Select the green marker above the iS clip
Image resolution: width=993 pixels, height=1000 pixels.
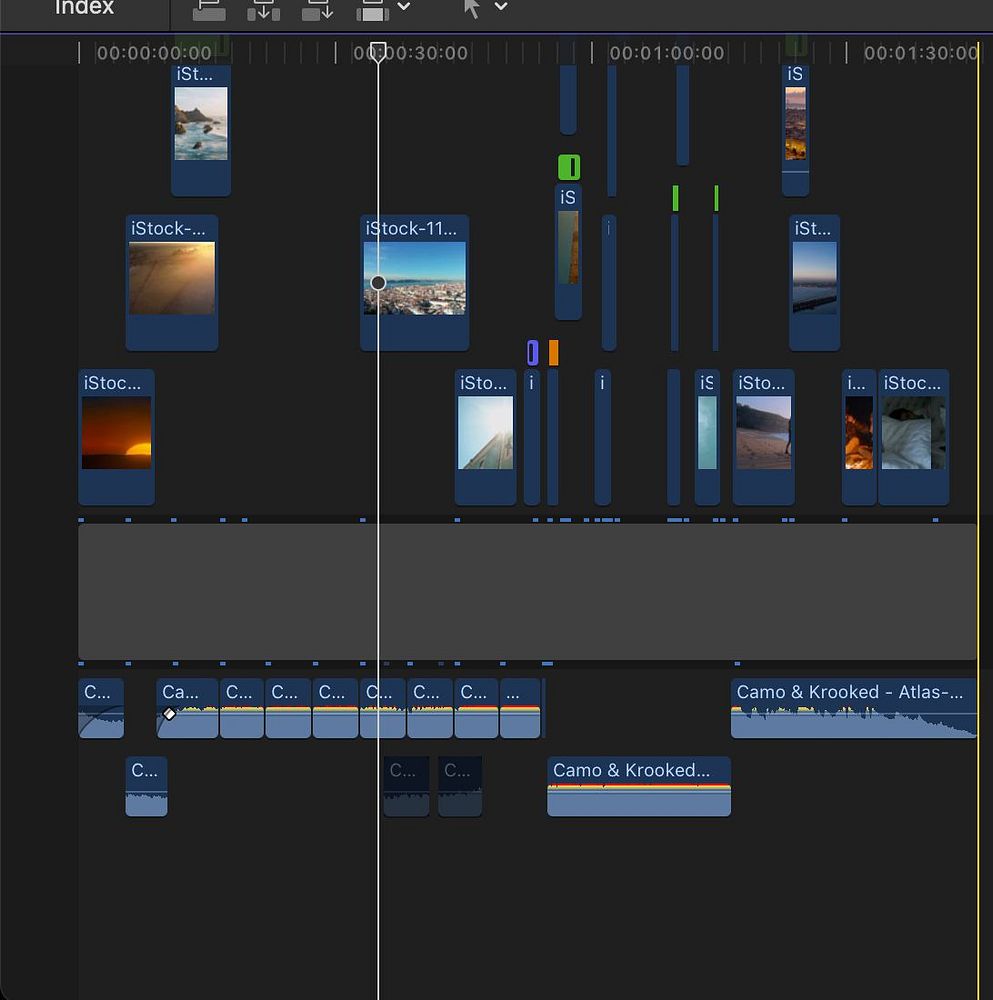[569, 167]
